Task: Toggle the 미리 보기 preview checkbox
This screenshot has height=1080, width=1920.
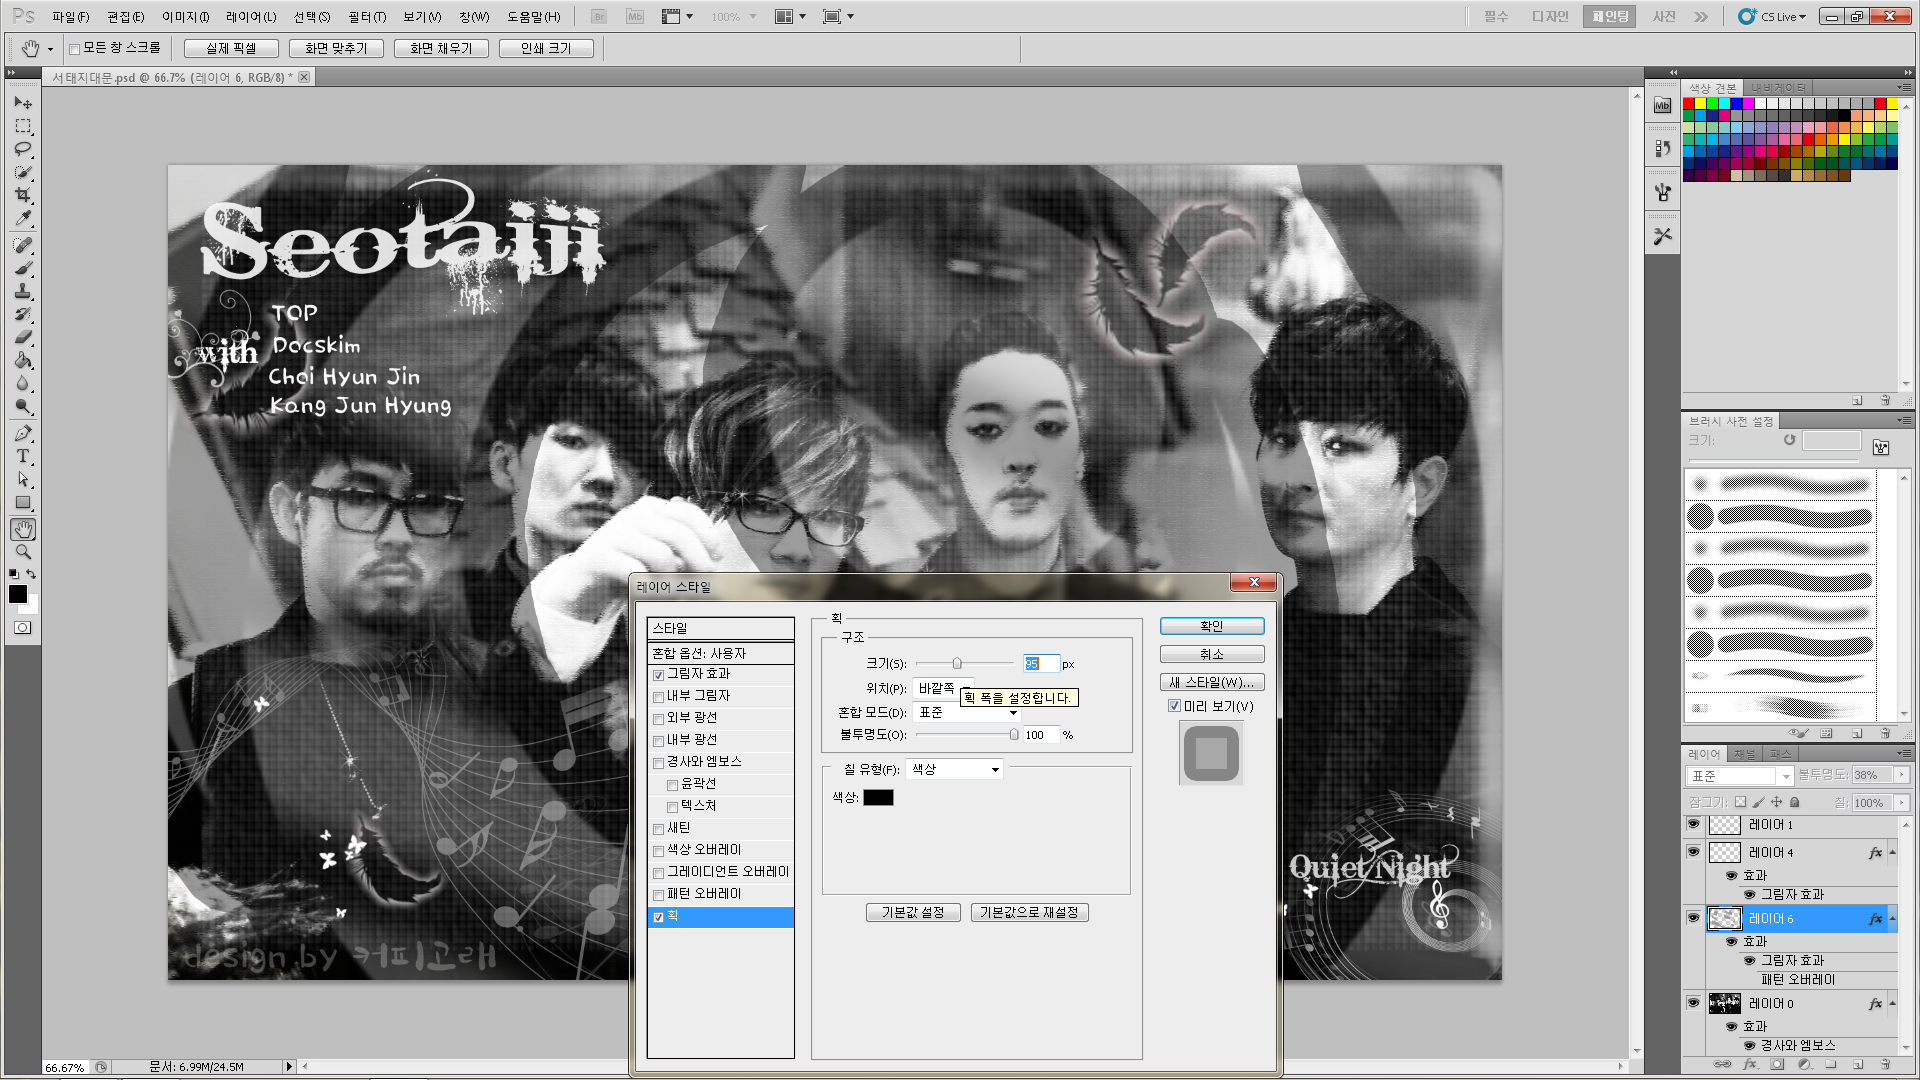Action: click(1175, 706)
